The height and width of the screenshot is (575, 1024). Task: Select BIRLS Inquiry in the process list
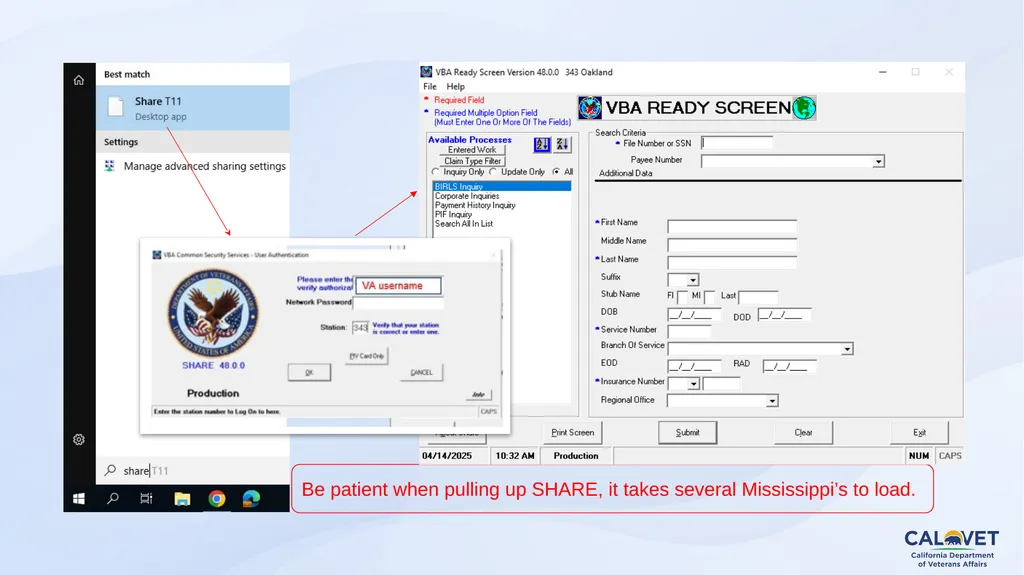pyautogui.click(x=502, y=186)
